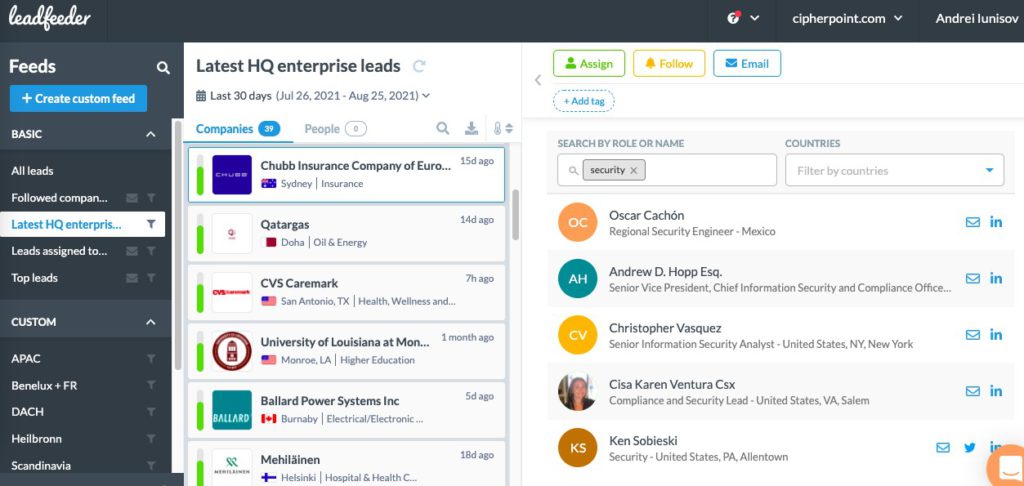Screen dimensions: 1024x486
Task: Open the help notifications icon
Action: click(733, 18)
